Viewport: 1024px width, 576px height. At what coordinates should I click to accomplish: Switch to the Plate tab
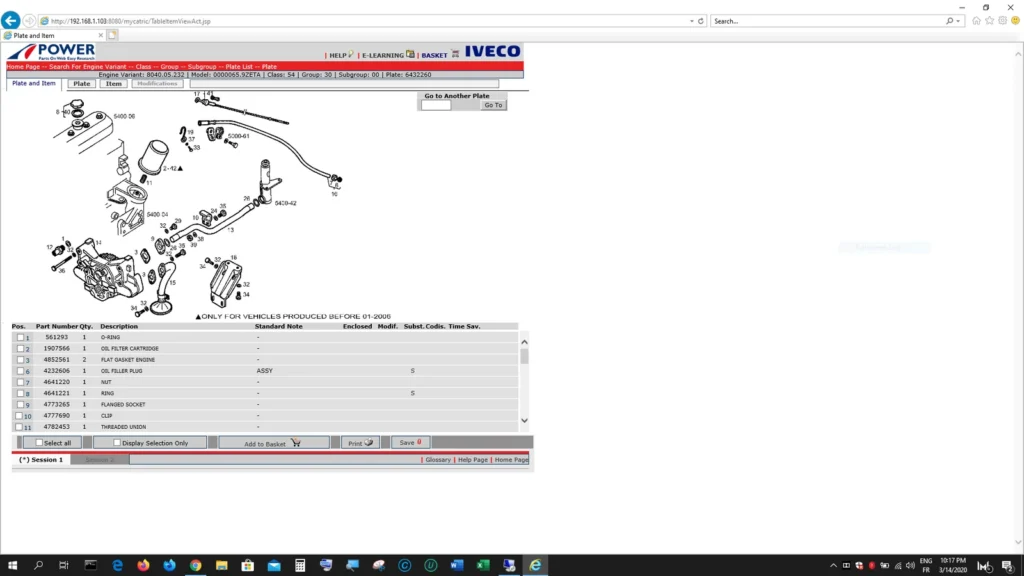81,83
